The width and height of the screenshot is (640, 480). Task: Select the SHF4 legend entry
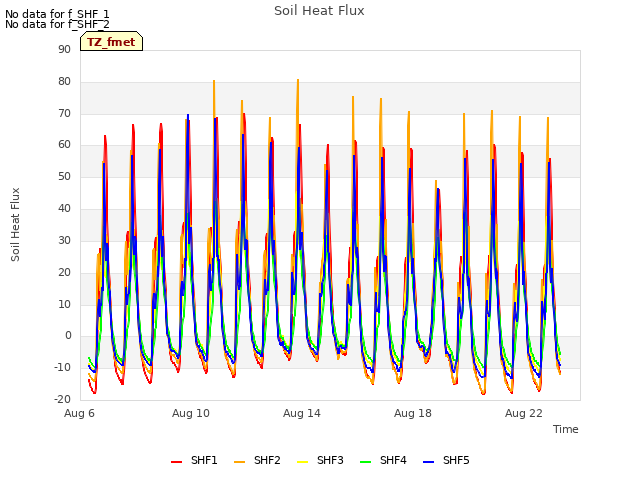pos(383,460)
